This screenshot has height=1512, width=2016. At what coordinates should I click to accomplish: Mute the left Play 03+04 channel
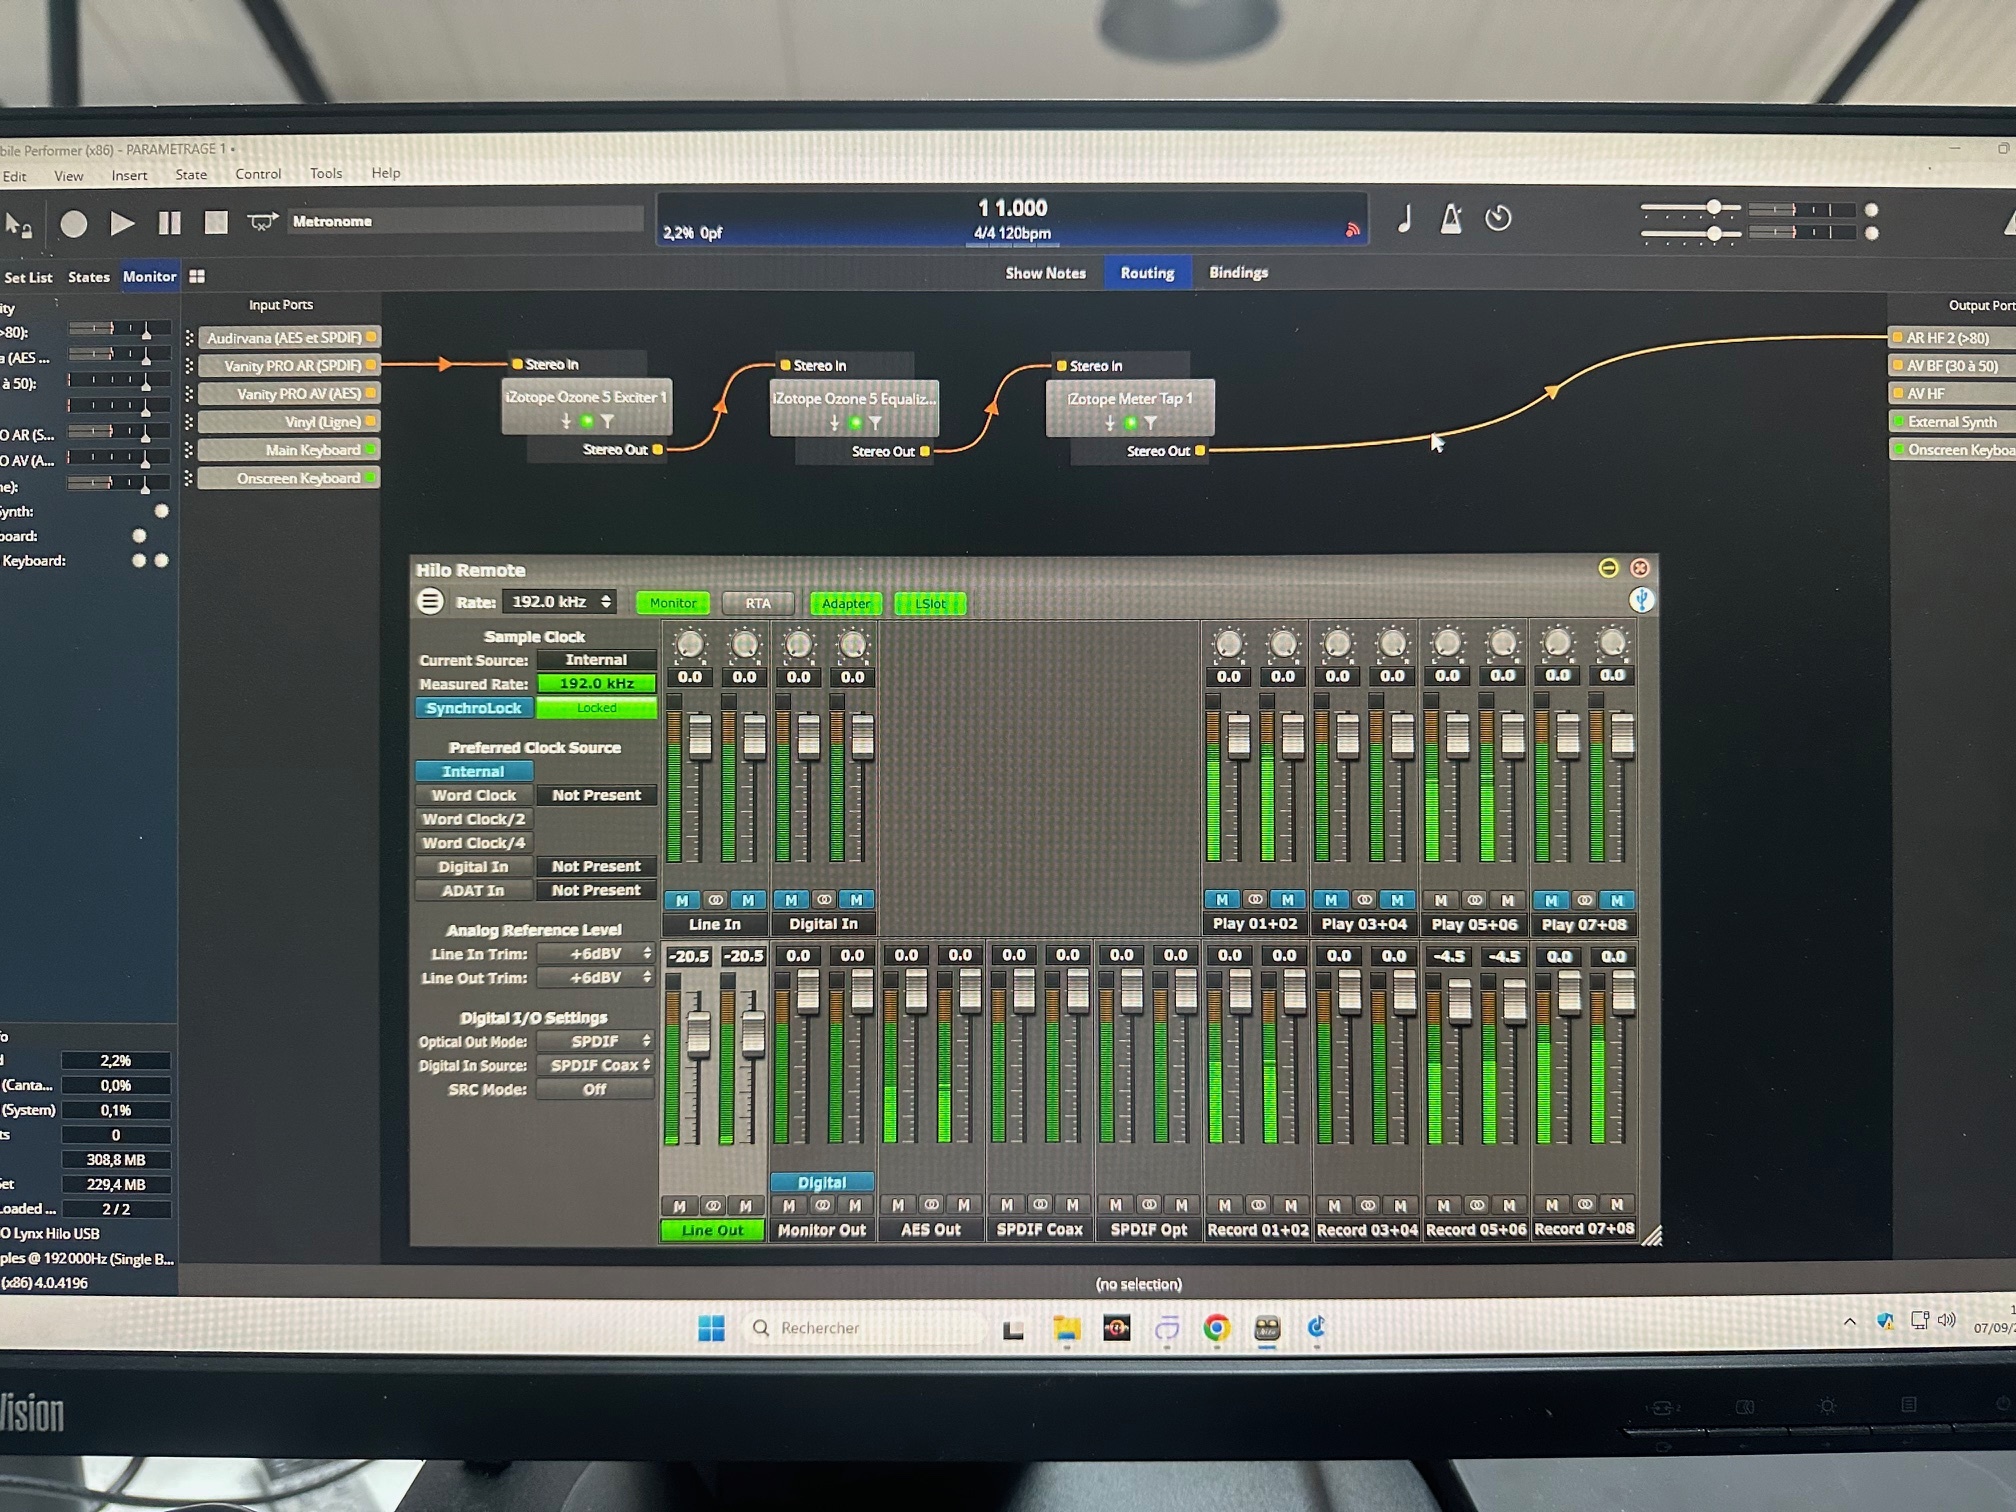(x=1331, y=899)
